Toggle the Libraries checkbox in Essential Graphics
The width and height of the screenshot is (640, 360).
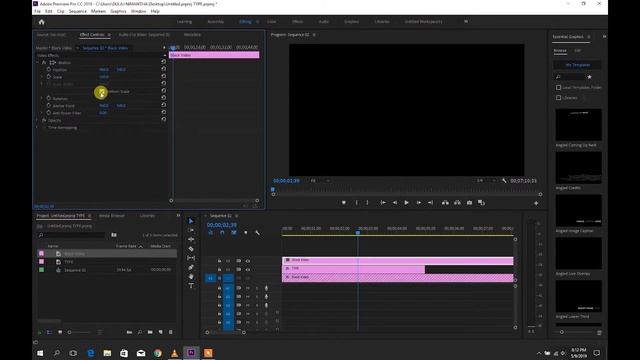[558, 98]
